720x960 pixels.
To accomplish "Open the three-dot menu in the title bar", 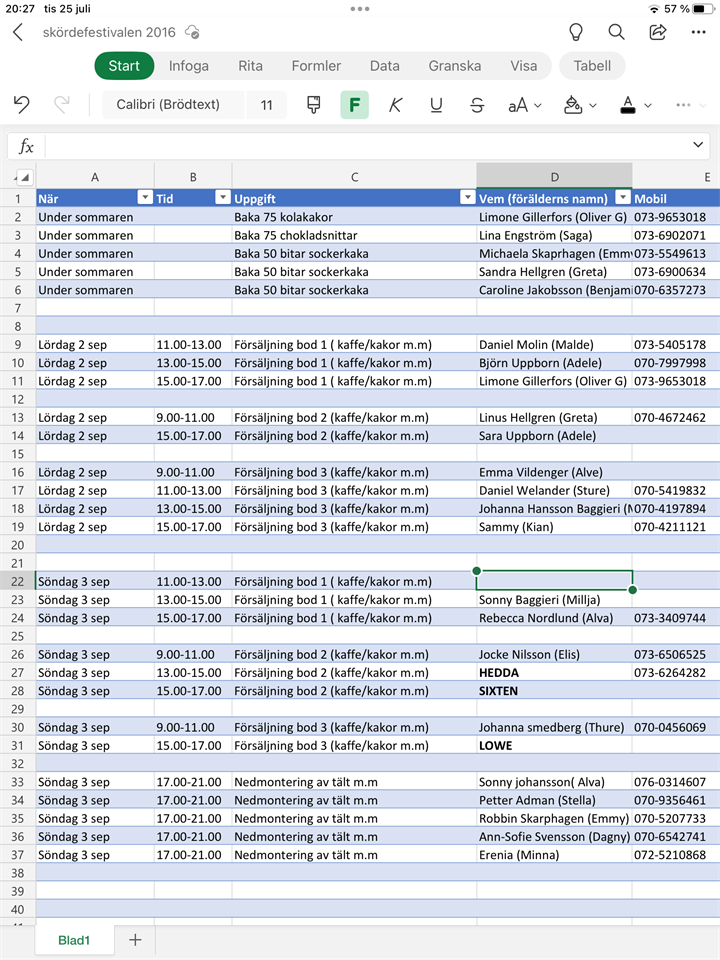I will (x=699, y=32).
